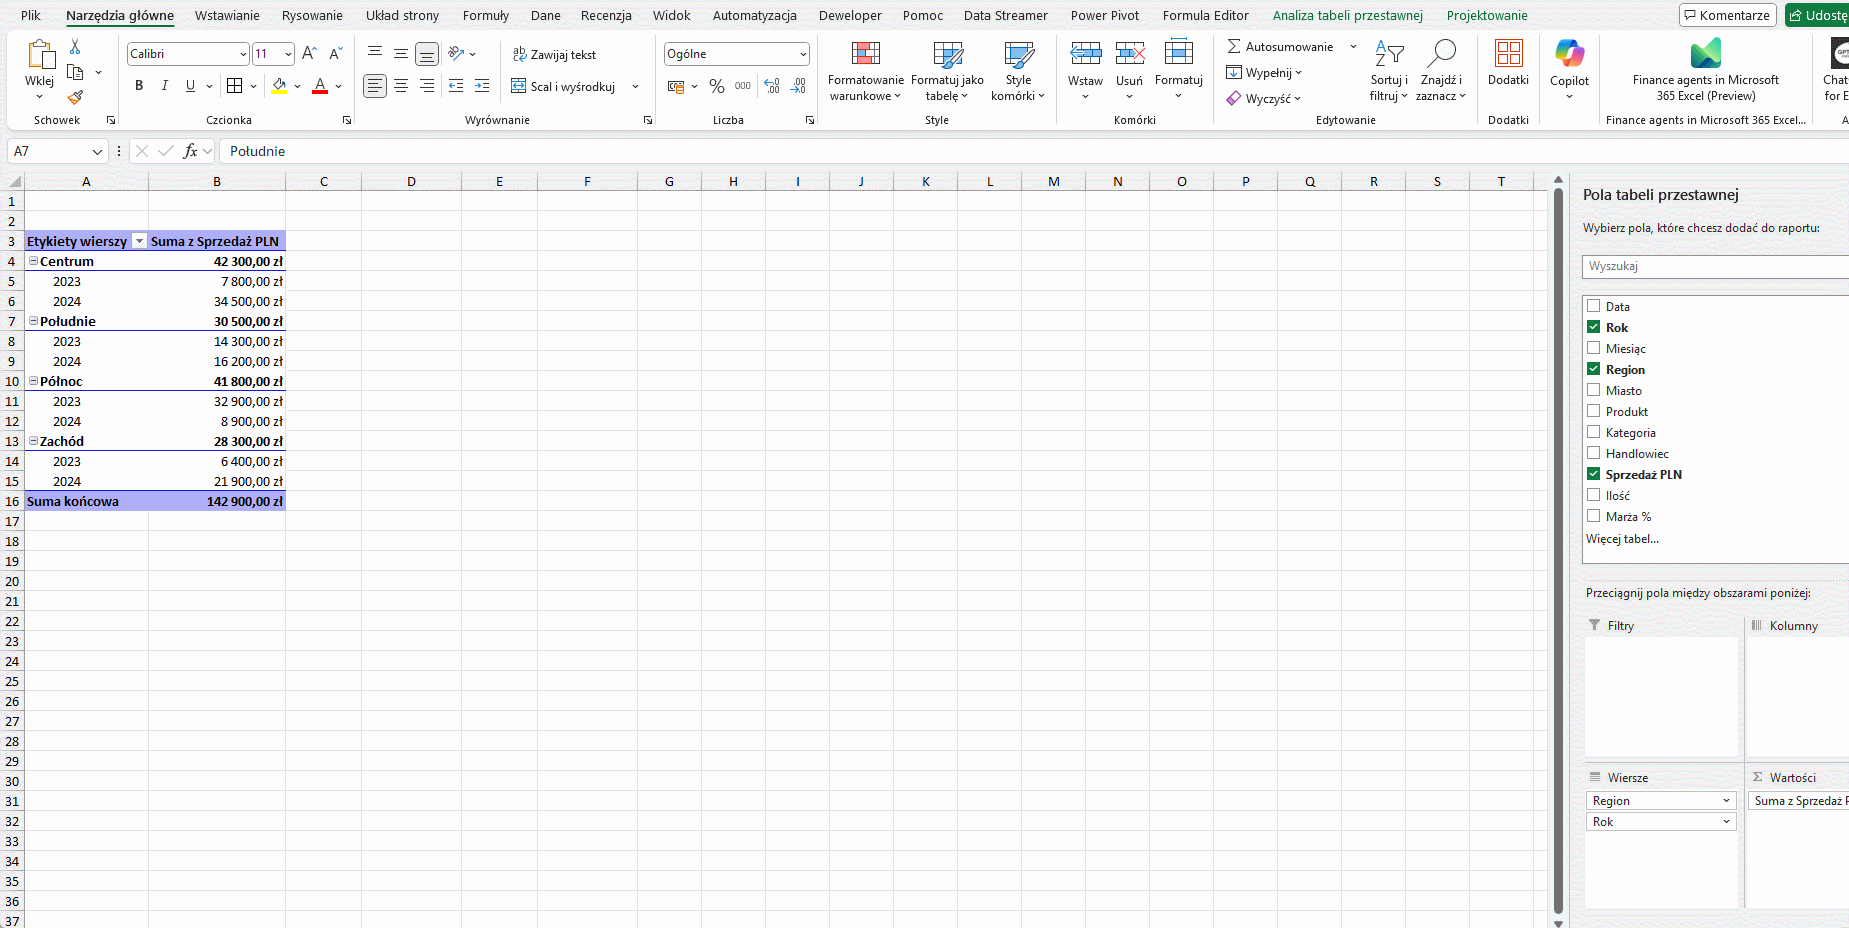Open the Analiza tabeli przestawnej tab
The image size is (1849, 928).
coord(1346,15)
